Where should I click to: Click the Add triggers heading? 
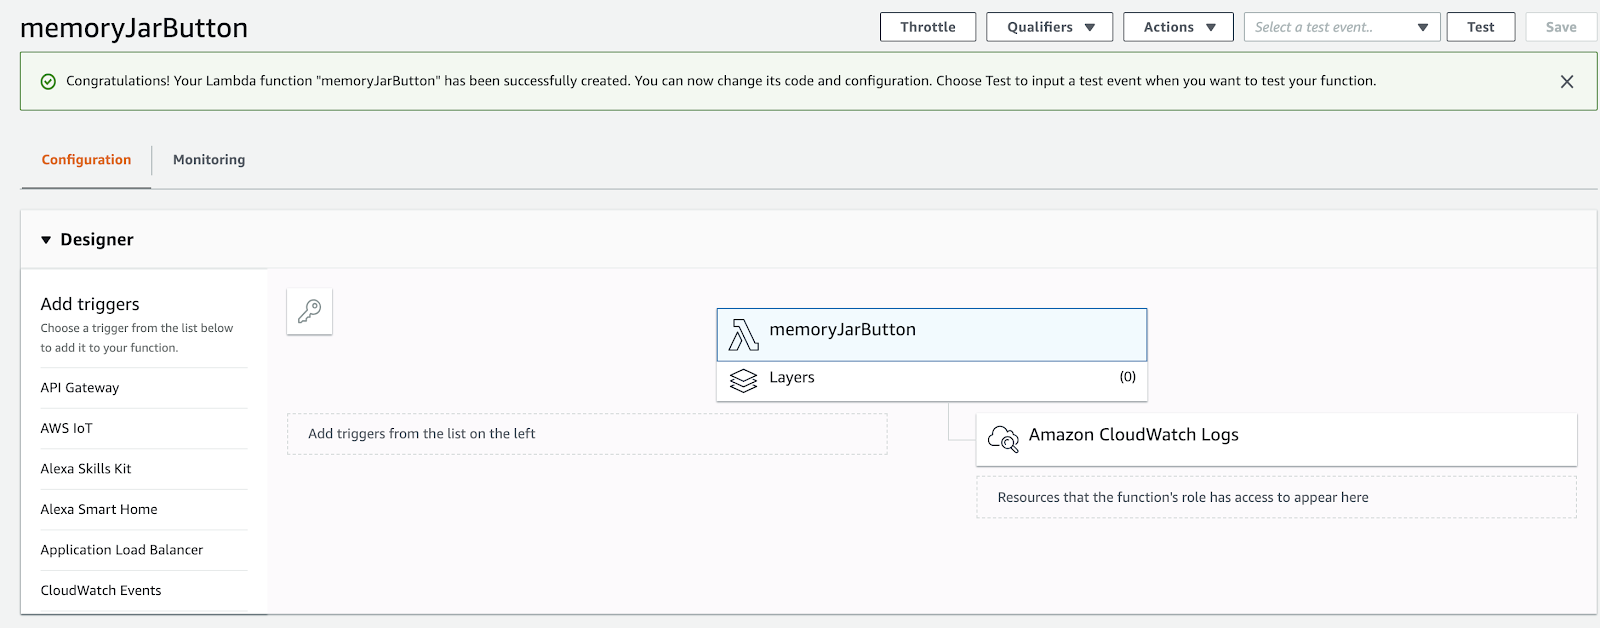90,304
